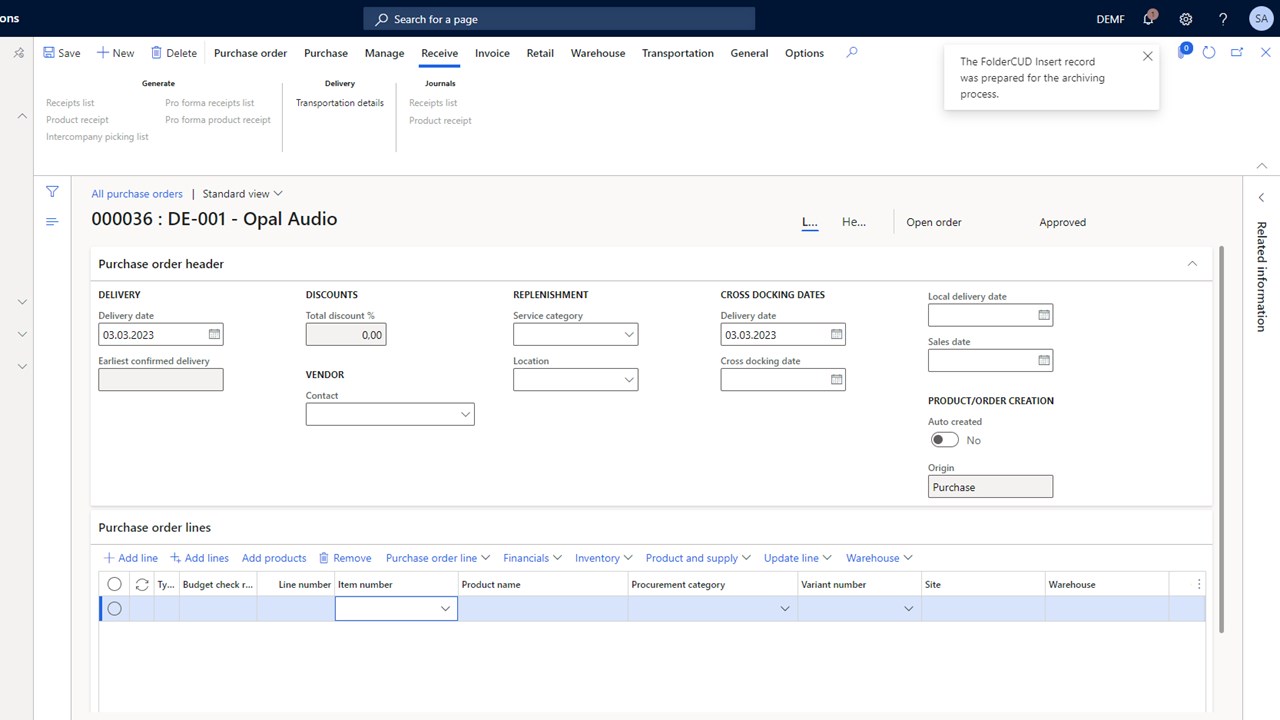Click All purchase orders link
Image resolution: width=1280 pixels, height=720 pixels.
137,194
